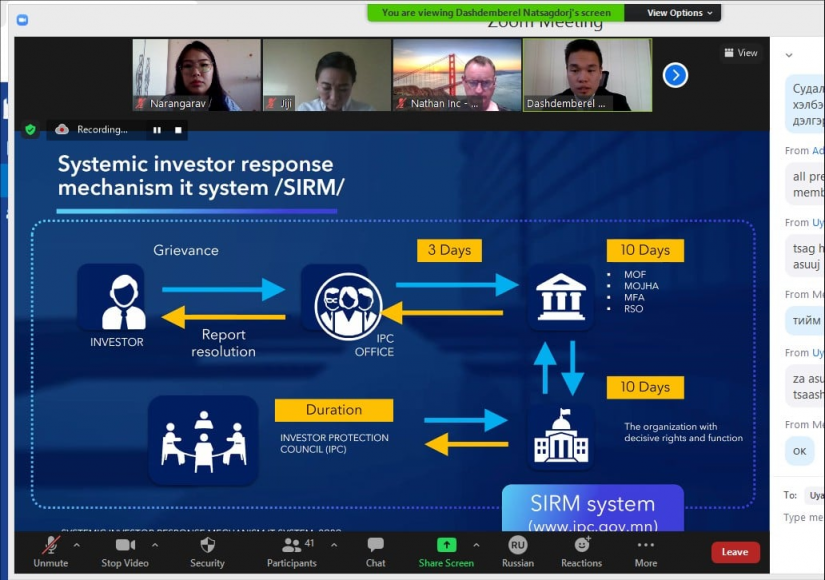The image size is (825, 580).
Task: Show next page of participant thumbnails
Action: click(676, 75)
